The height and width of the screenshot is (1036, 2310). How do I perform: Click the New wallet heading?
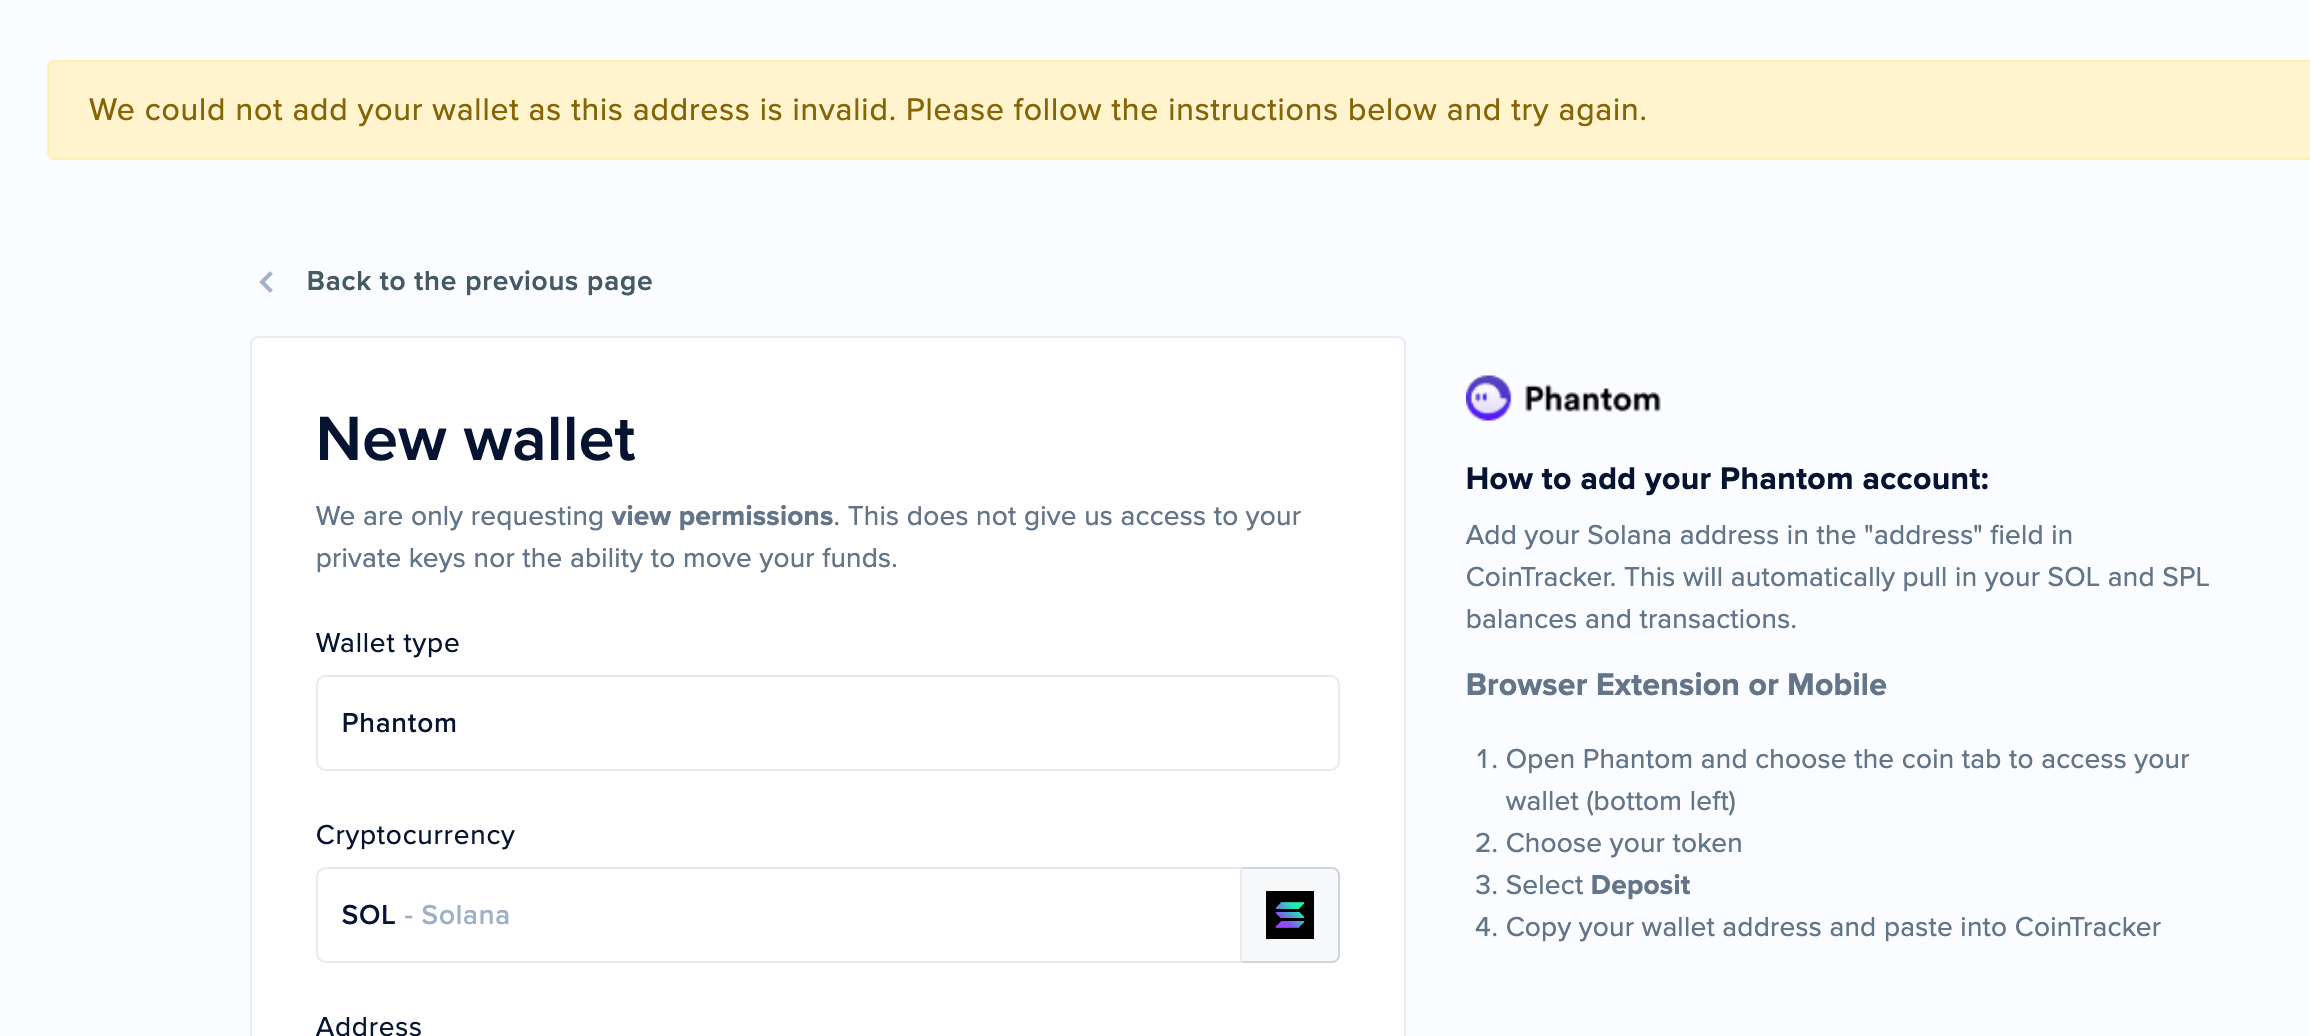tap(475, 439)
